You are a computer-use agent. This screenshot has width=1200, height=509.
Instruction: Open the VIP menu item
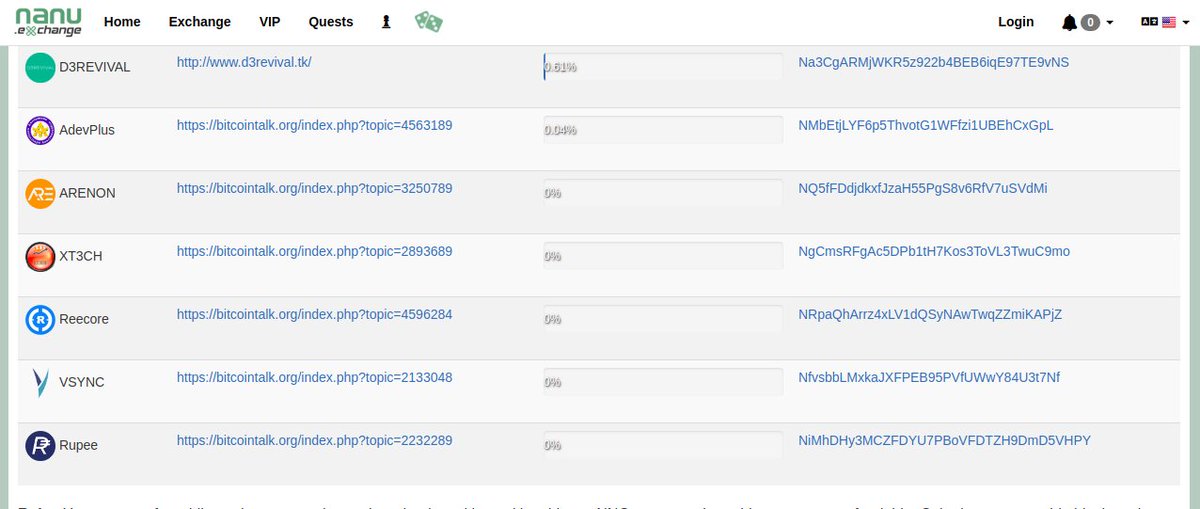click(270, 22)
